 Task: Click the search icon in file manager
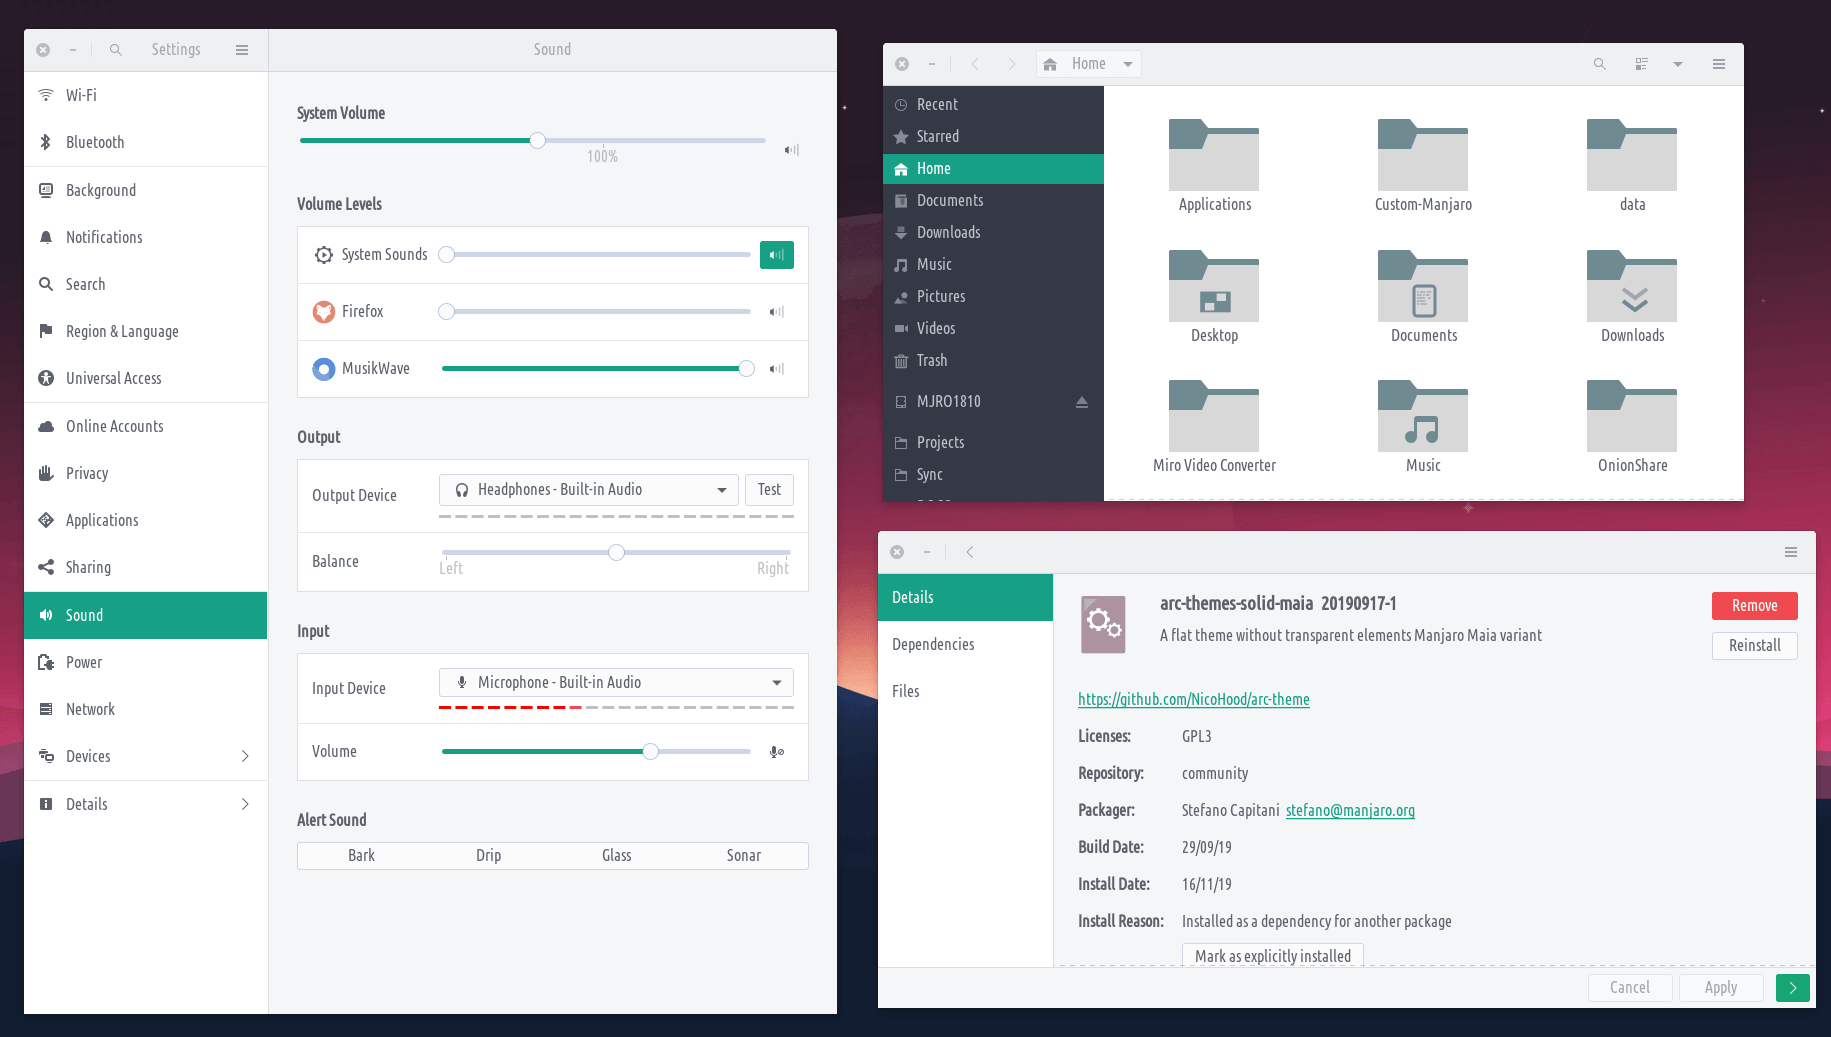[x=1599, y=64]
